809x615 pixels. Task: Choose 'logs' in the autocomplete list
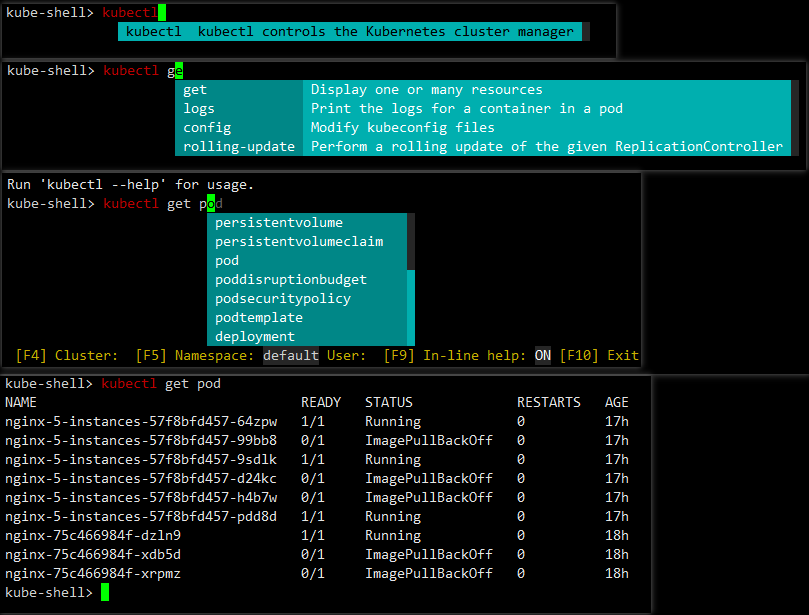click(198, 108)
